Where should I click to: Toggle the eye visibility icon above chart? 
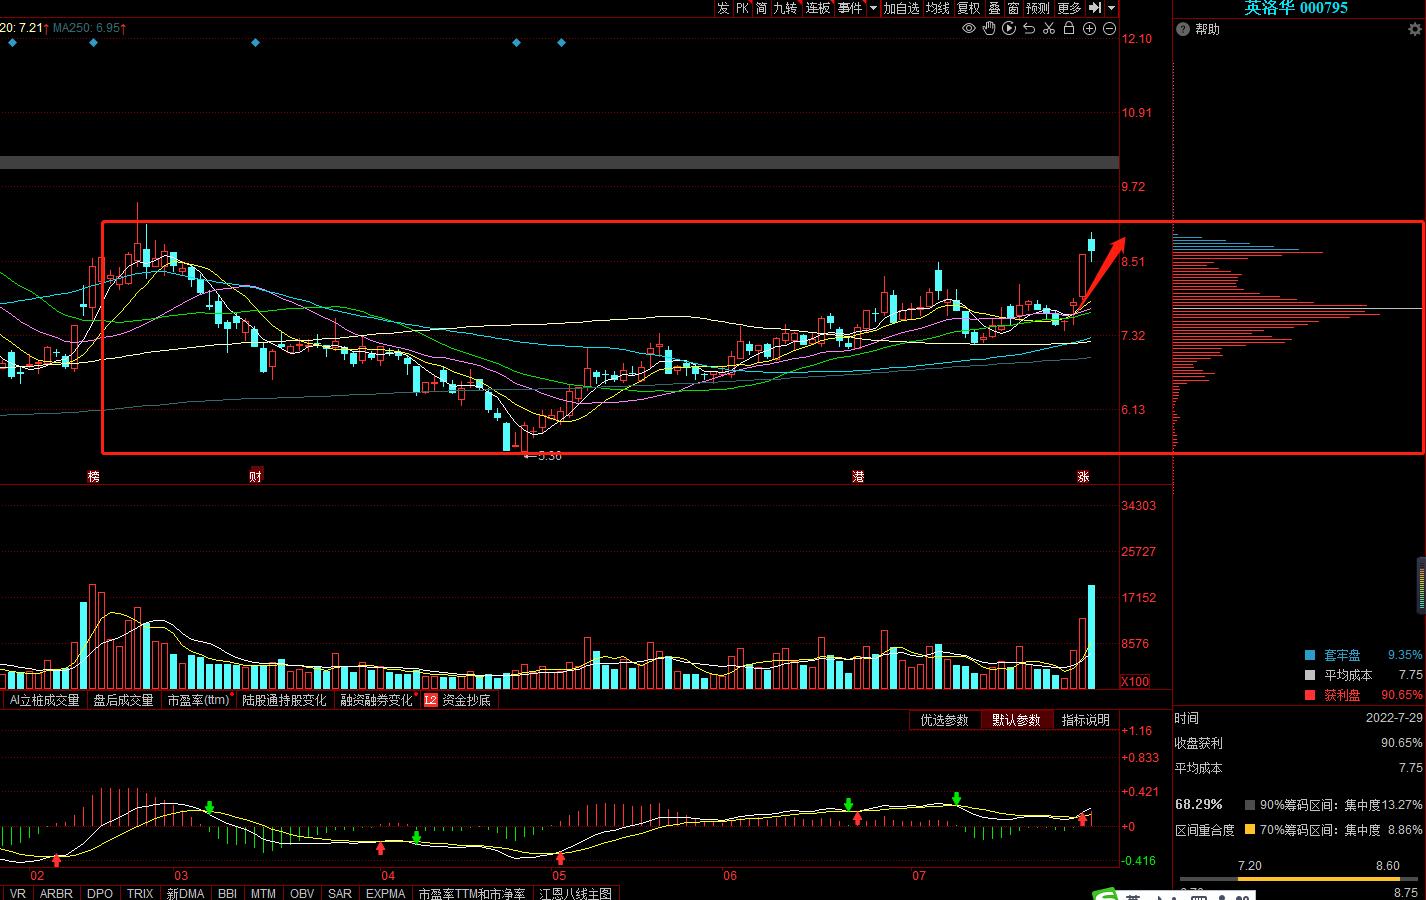[x=968, y=29]
